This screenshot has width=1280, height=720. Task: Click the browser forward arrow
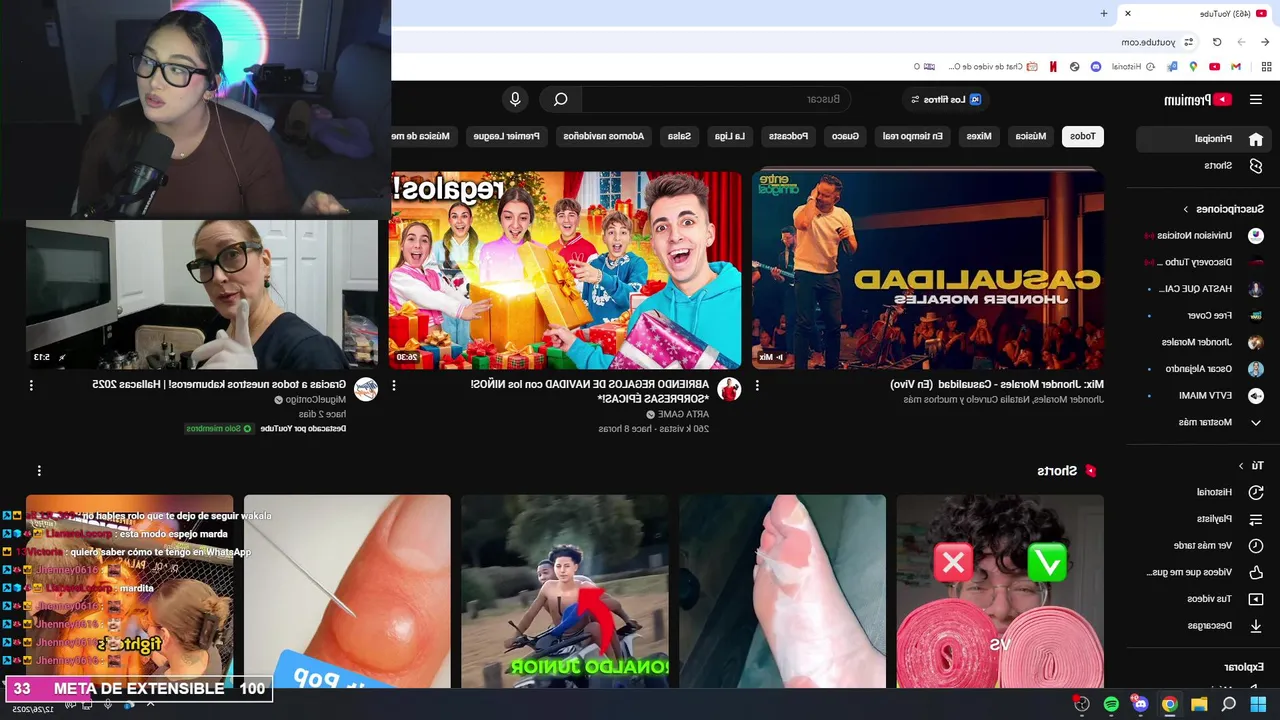1241,42
